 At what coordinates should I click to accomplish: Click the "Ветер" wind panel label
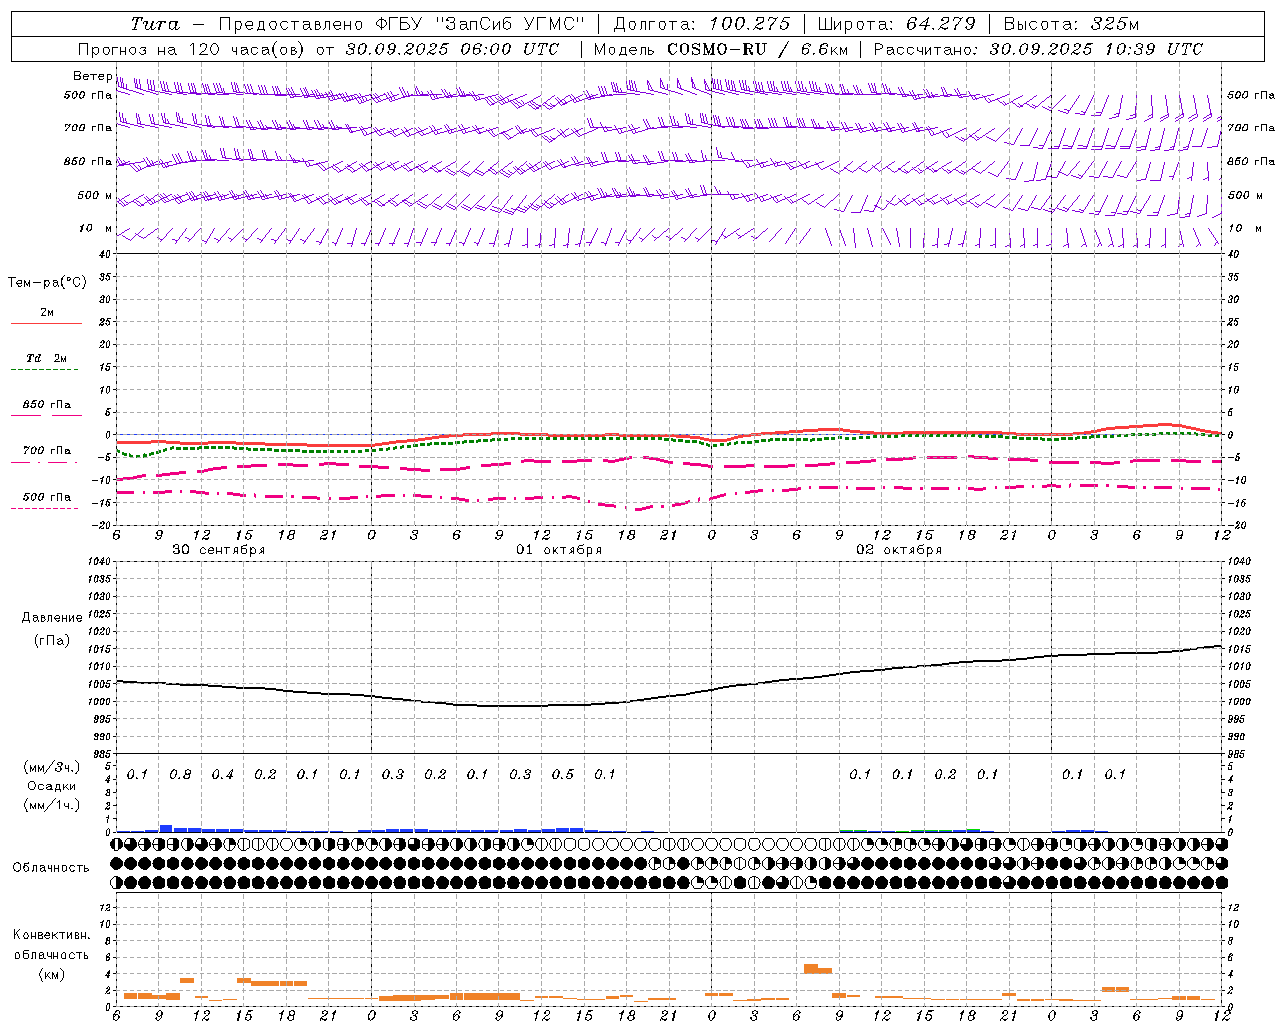pos(93,76)
